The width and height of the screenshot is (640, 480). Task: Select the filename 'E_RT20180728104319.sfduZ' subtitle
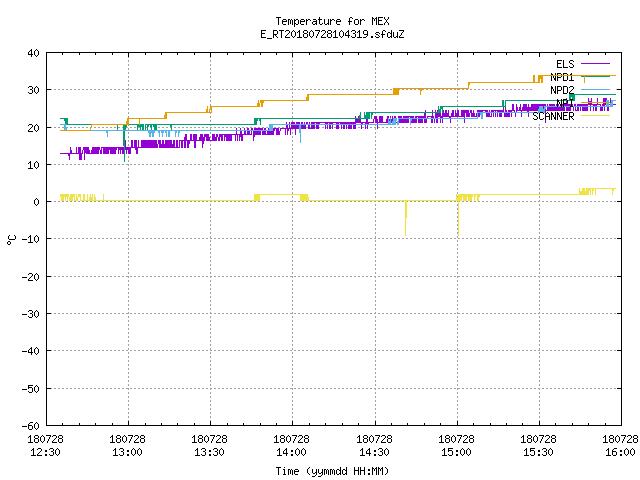coord(332,34)
